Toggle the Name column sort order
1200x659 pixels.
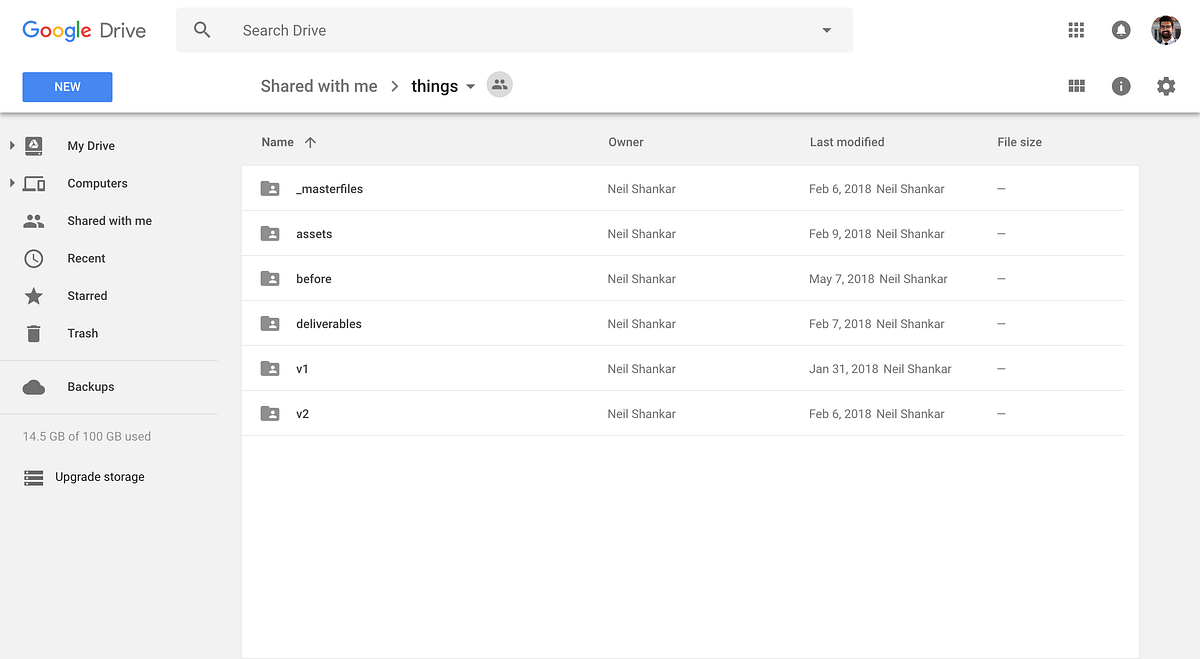click(288, 142)
